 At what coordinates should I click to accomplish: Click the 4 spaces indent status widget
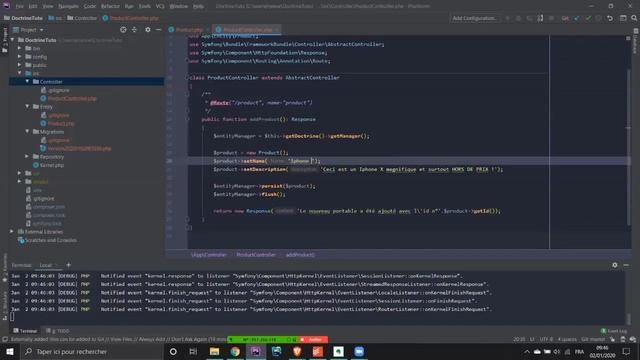click(x=567, y=339)
